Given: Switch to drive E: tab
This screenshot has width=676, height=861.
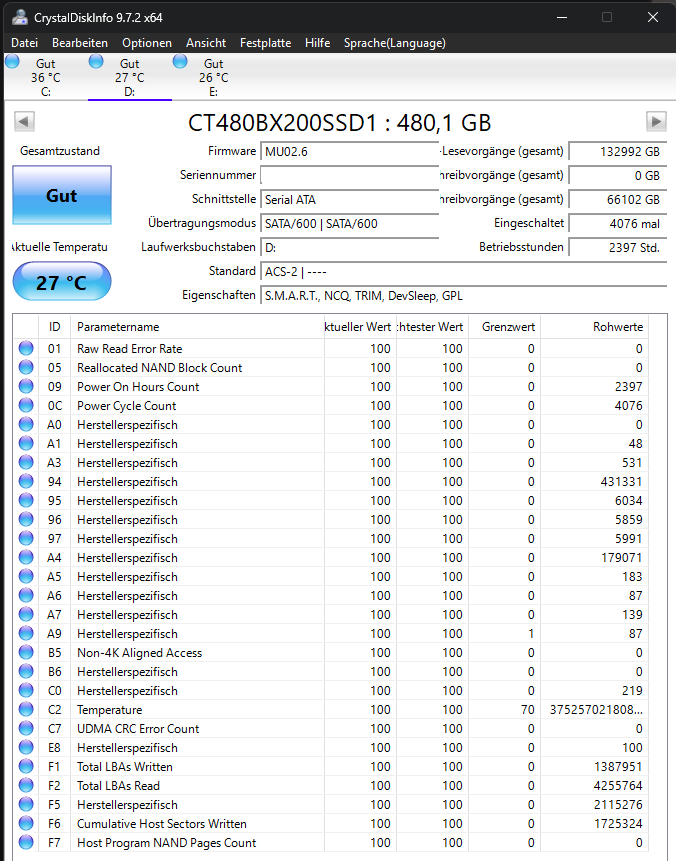Looking at the screenshot, I should point(214,77).
